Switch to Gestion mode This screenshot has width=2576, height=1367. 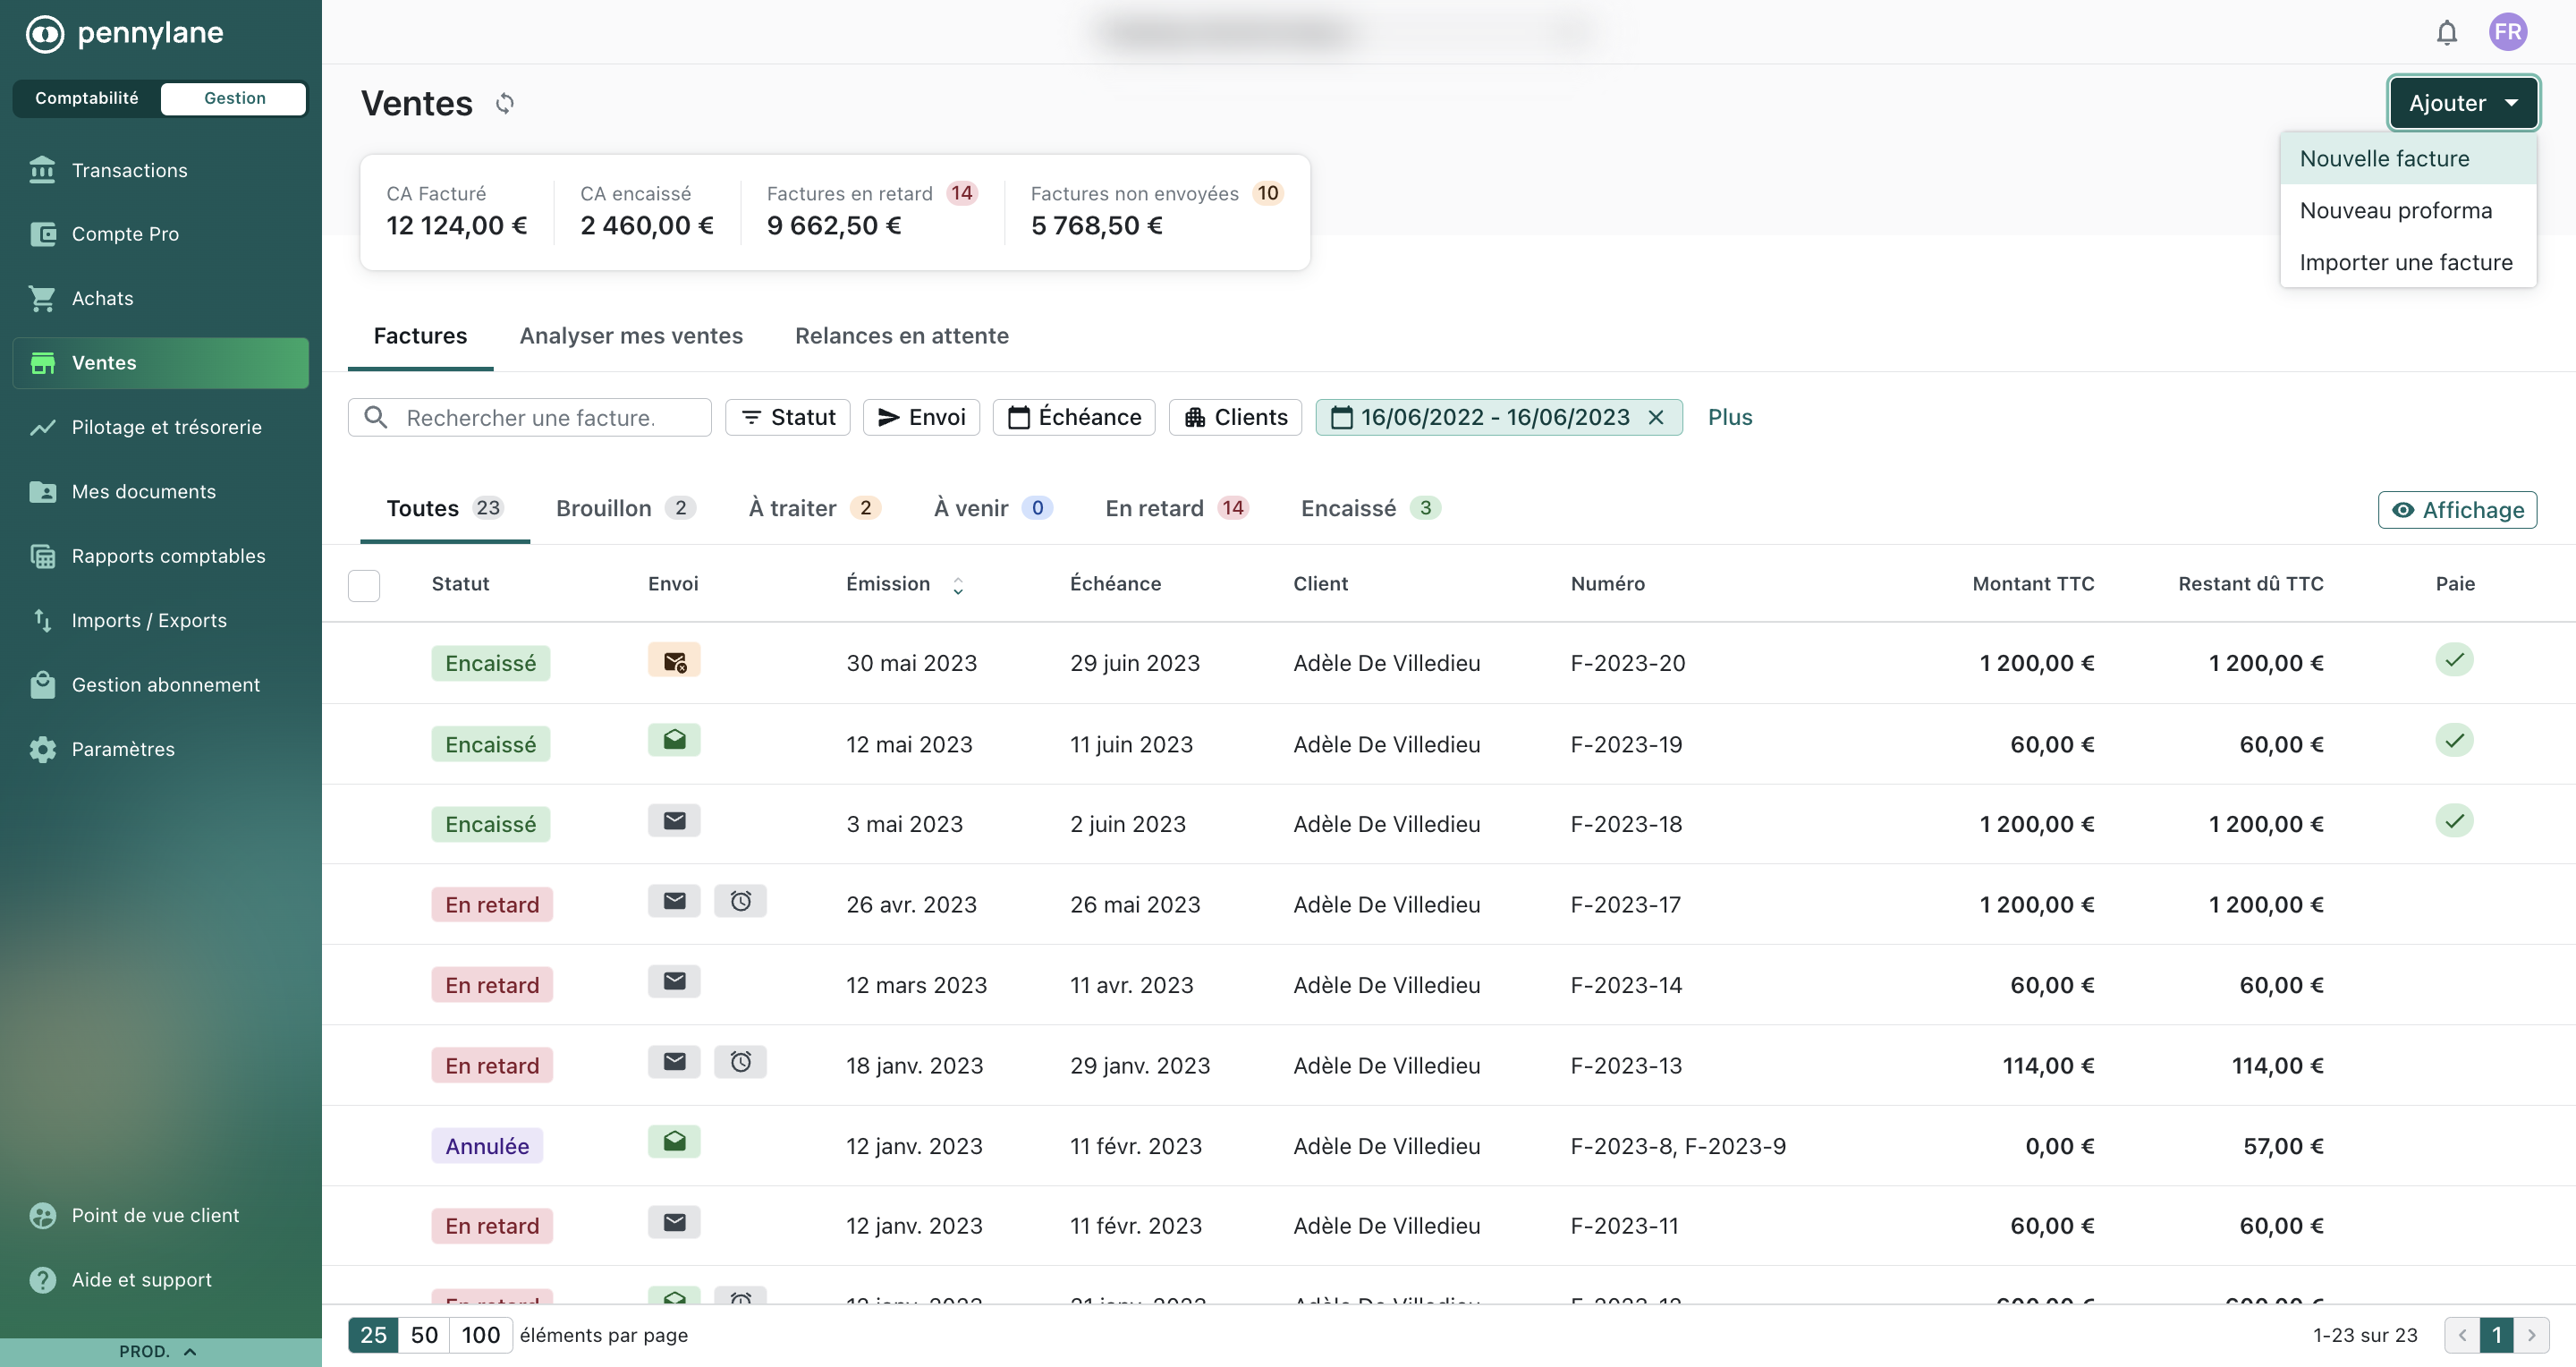[x=234, y=98]
